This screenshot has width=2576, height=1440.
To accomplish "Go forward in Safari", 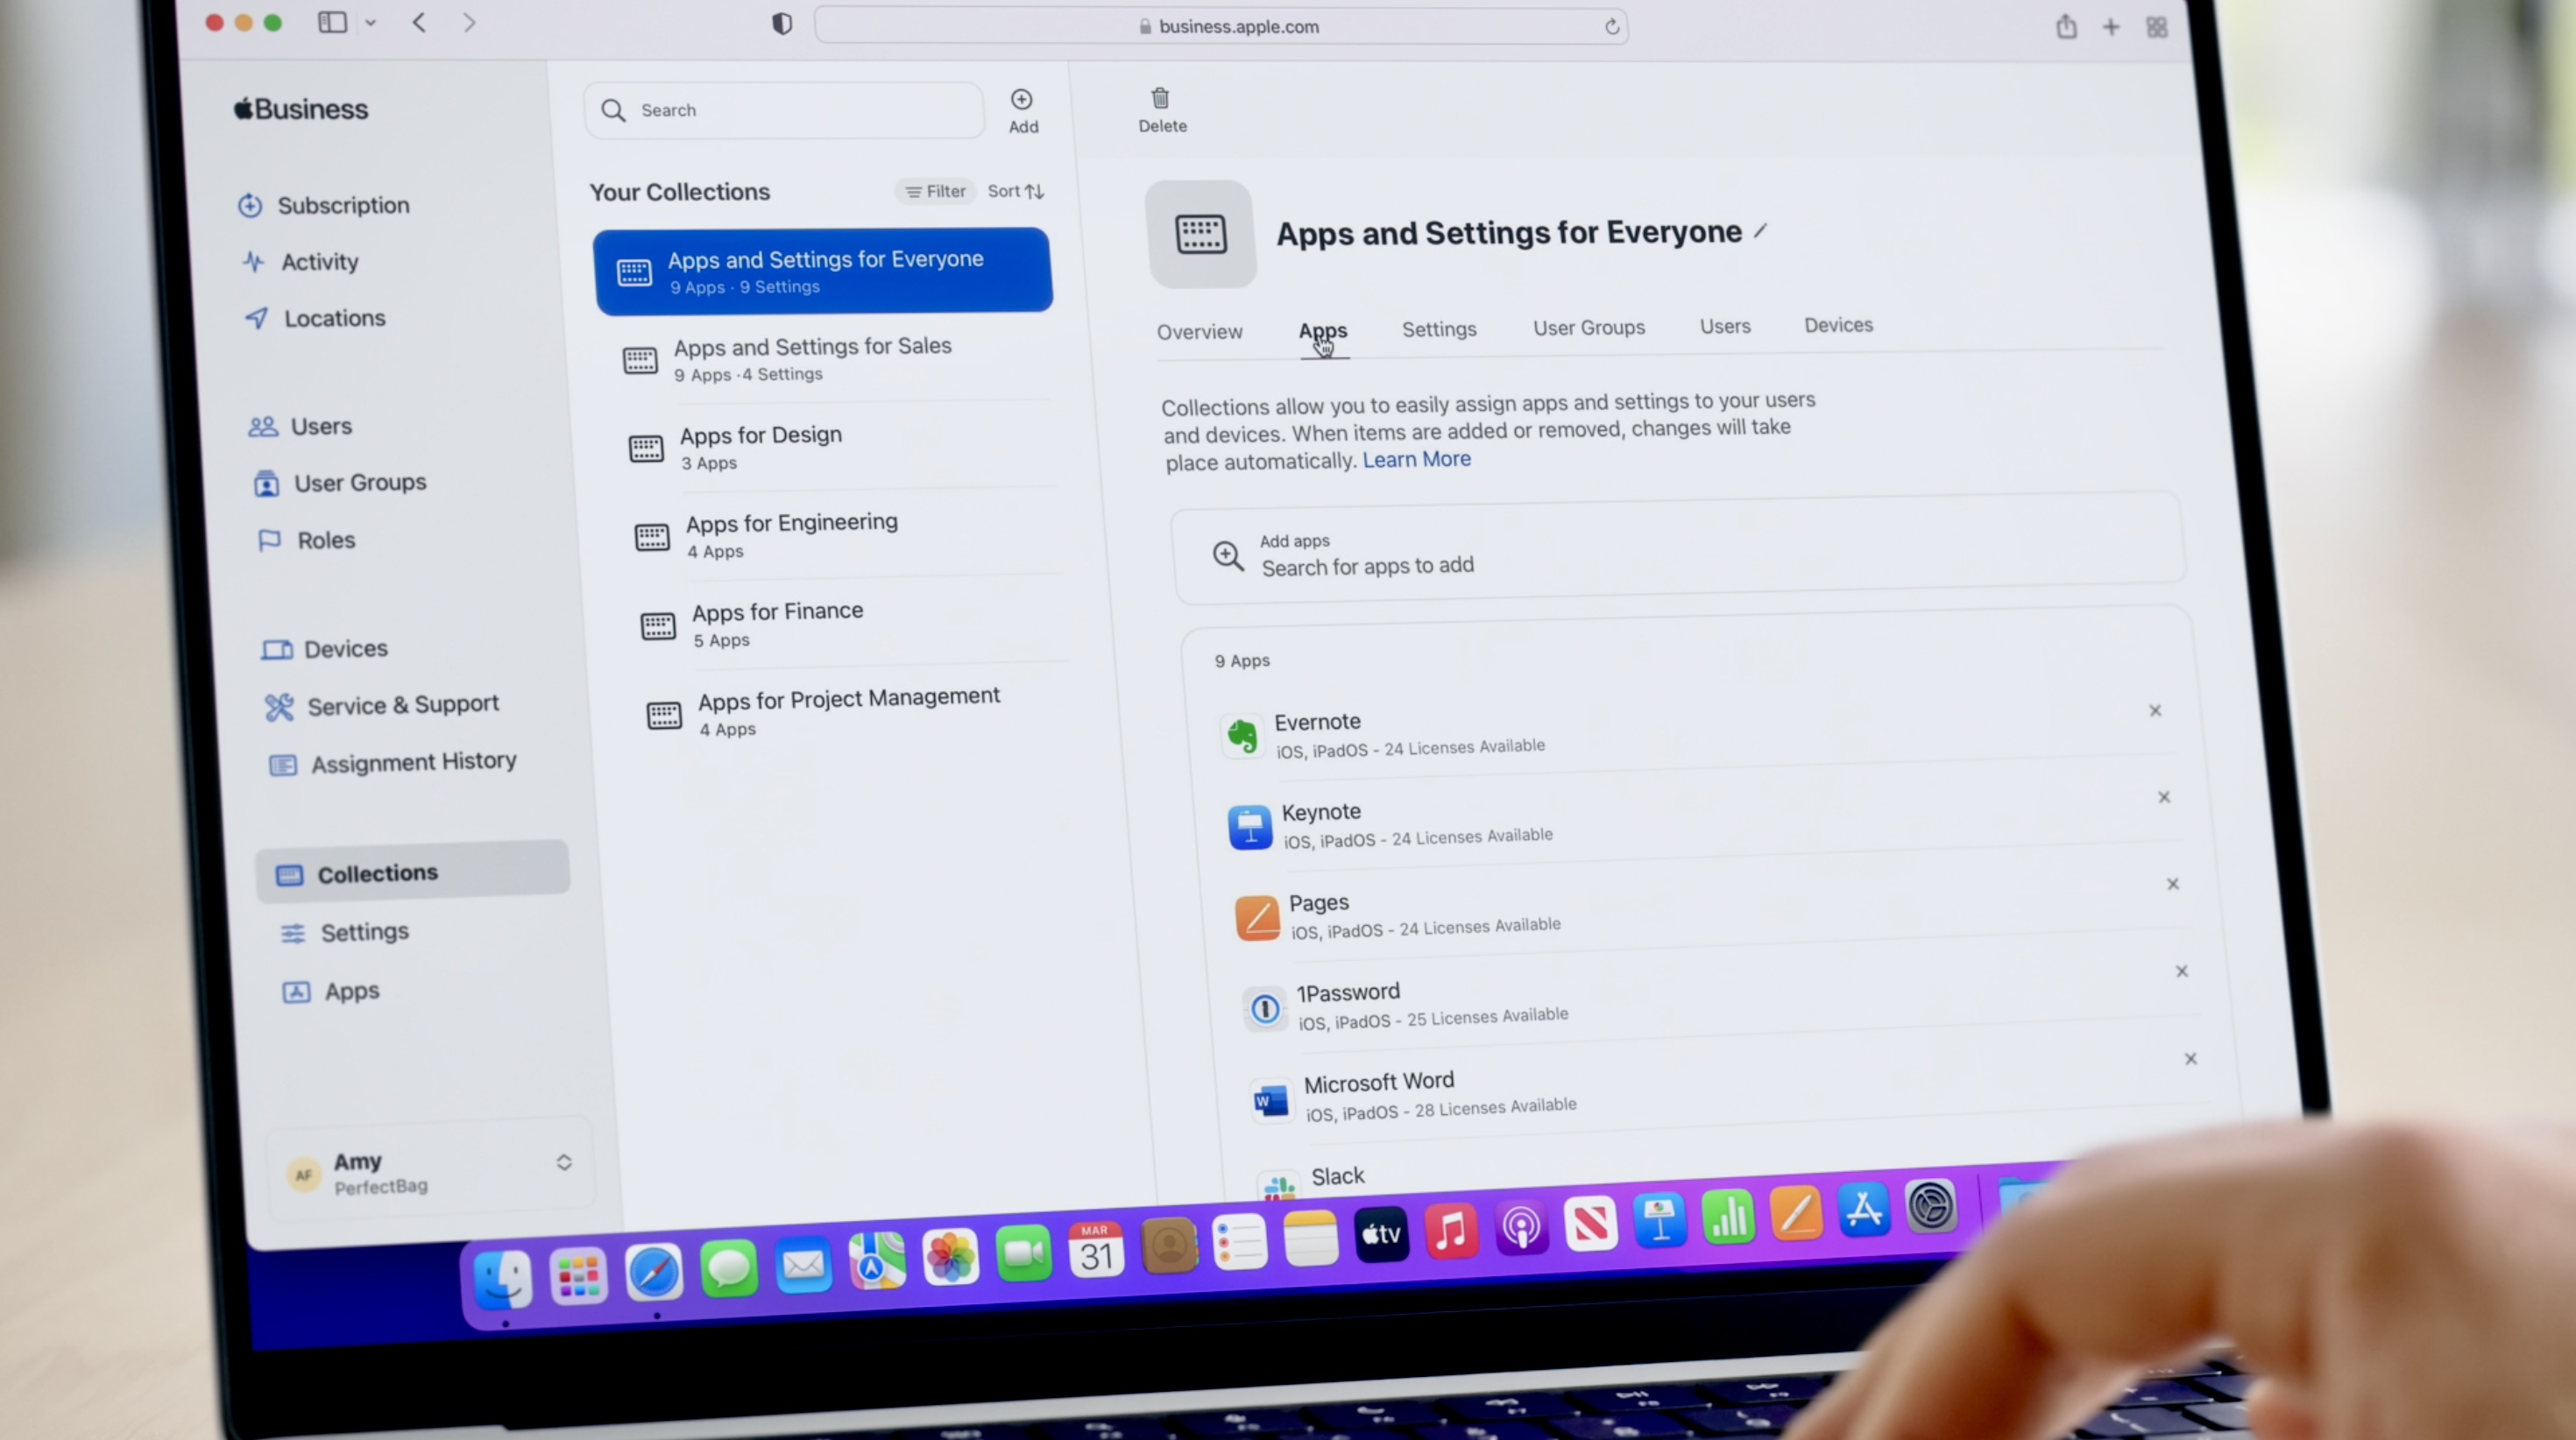I will pyautogui.click(x=469, y=22).
